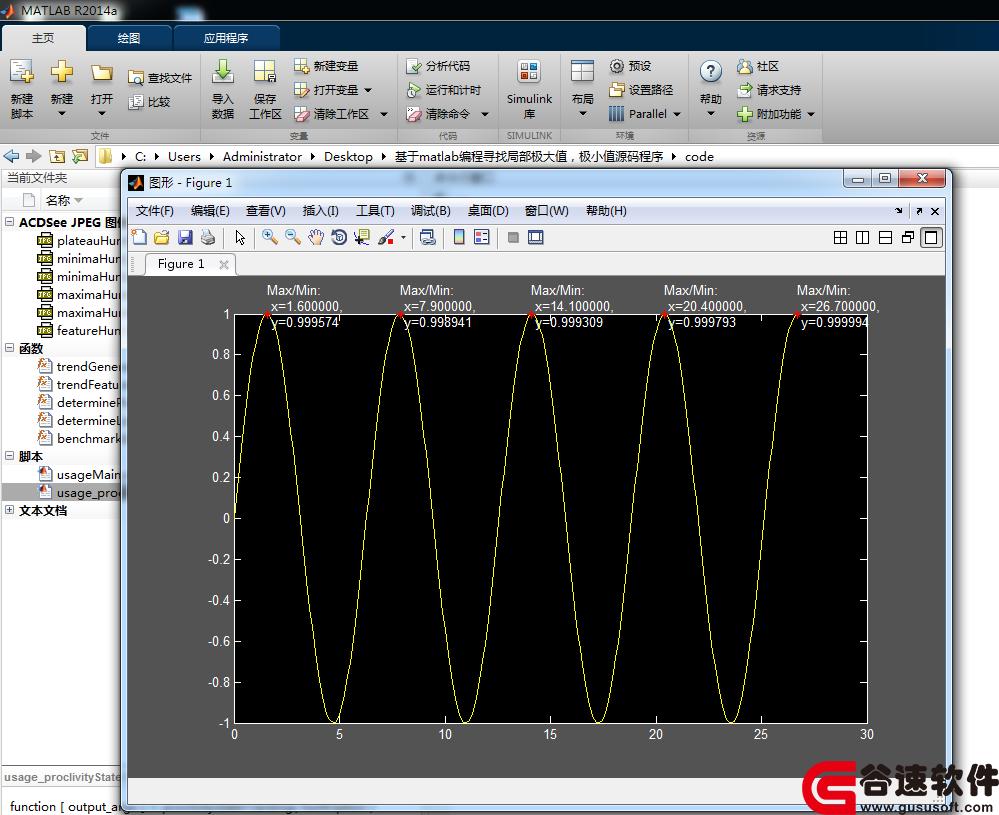This screenshot has width=999, height=815.
Task: Open the 打开 dropdown in the toolstrip
Action: point(101,113)
